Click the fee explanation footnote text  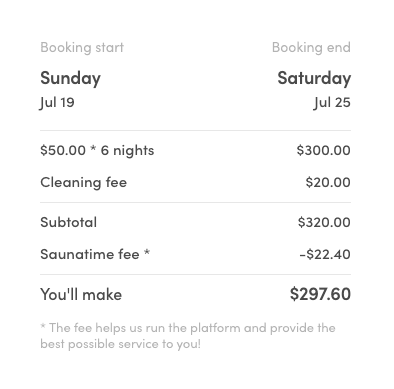click(188, 336)
